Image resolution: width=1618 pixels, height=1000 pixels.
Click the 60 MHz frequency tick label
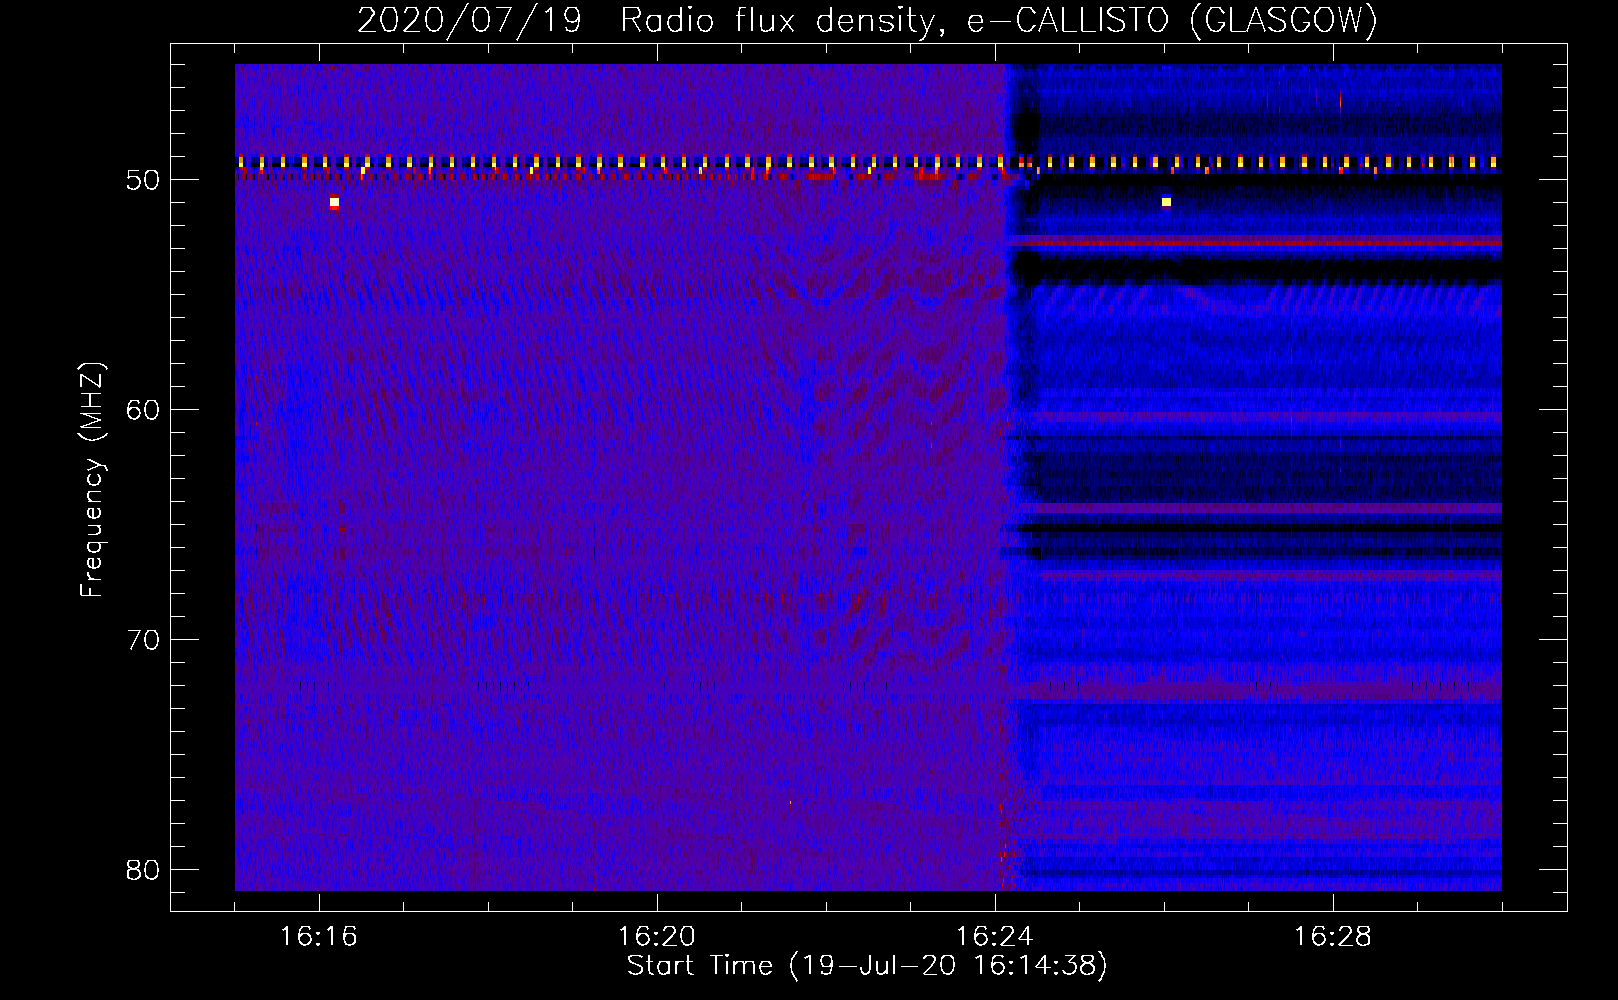(x=144, y=410)
